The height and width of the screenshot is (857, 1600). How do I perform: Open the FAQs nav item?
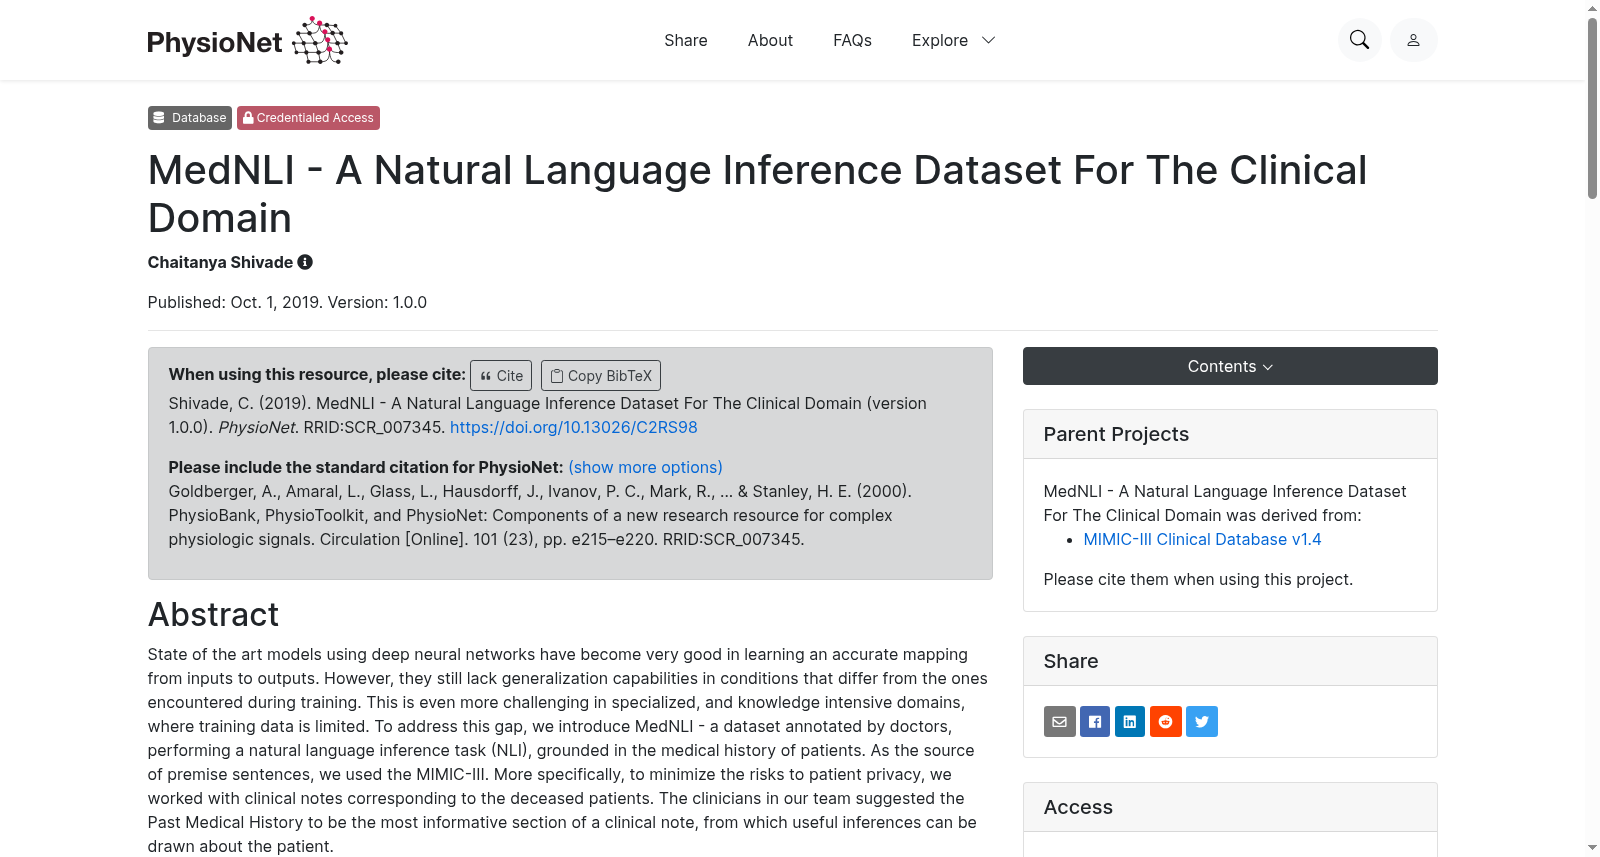(x=852, y=40)
